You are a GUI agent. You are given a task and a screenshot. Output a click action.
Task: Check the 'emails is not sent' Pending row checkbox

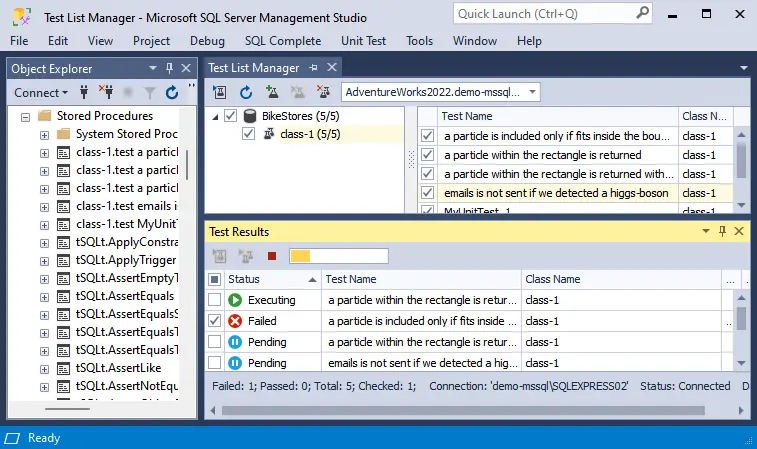(x=214, y=363)
